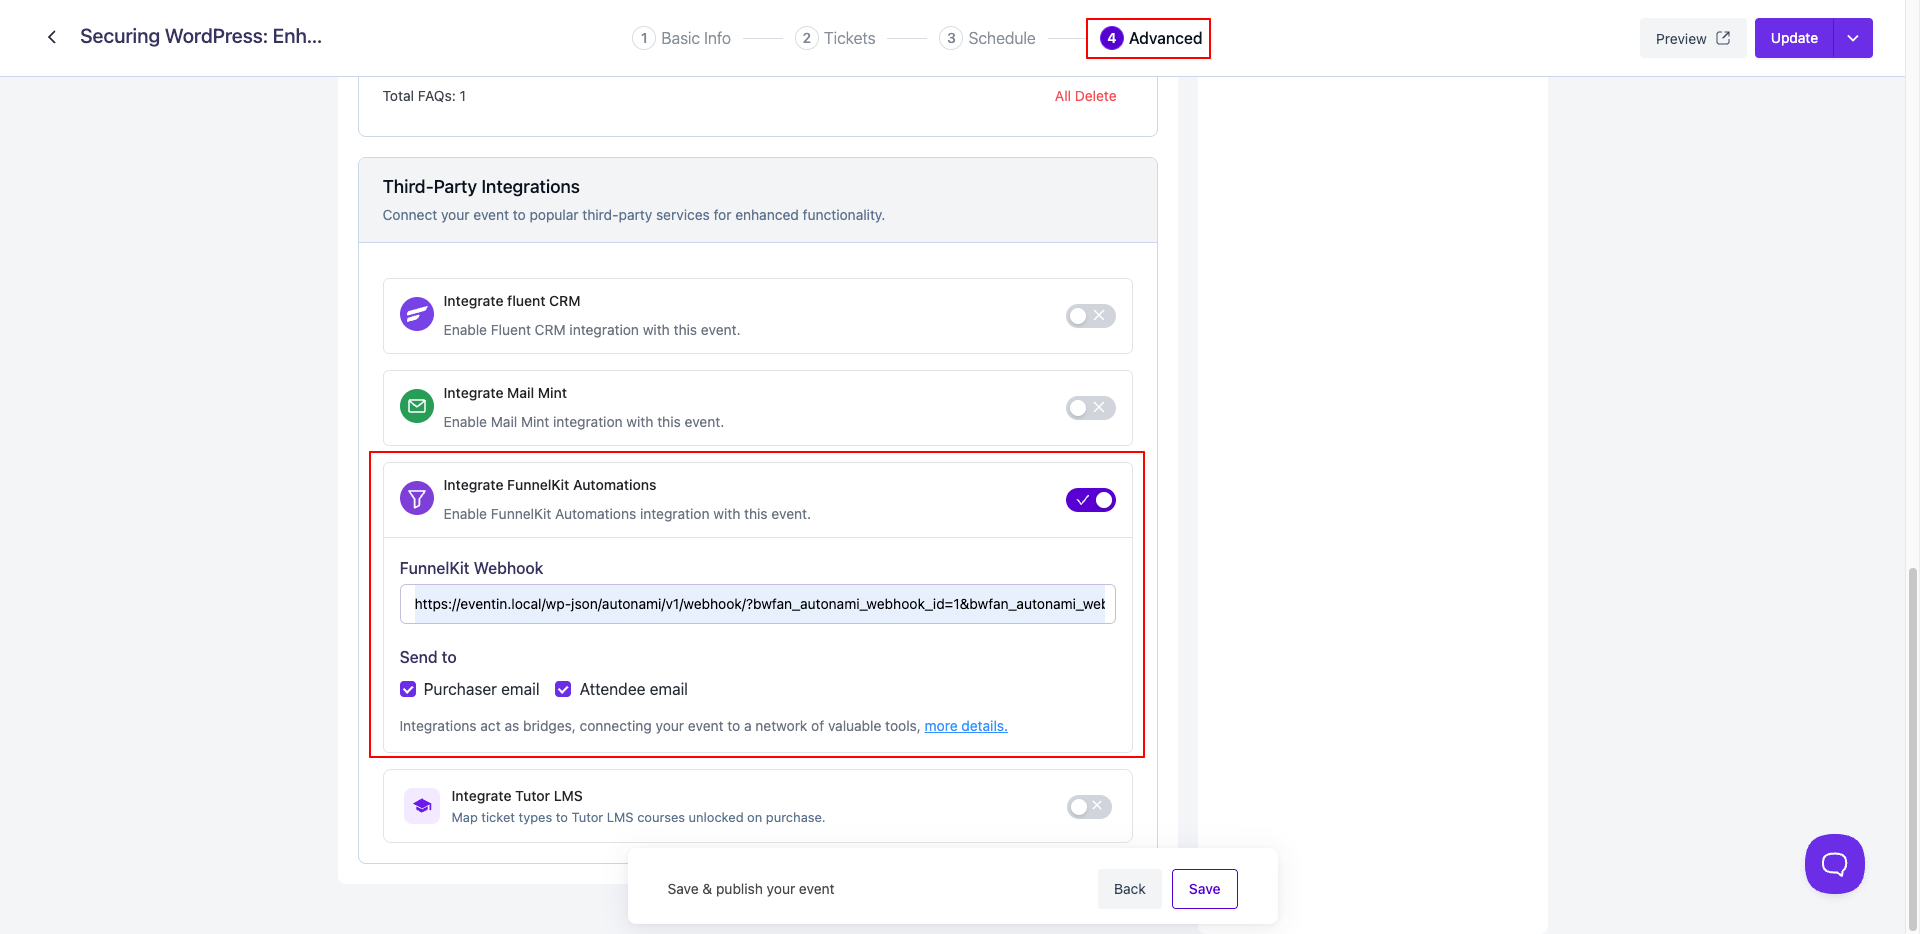Click the FunnelKit Automations funnel icon
This screenshot has height=934, width=1920.
point(417,498)
